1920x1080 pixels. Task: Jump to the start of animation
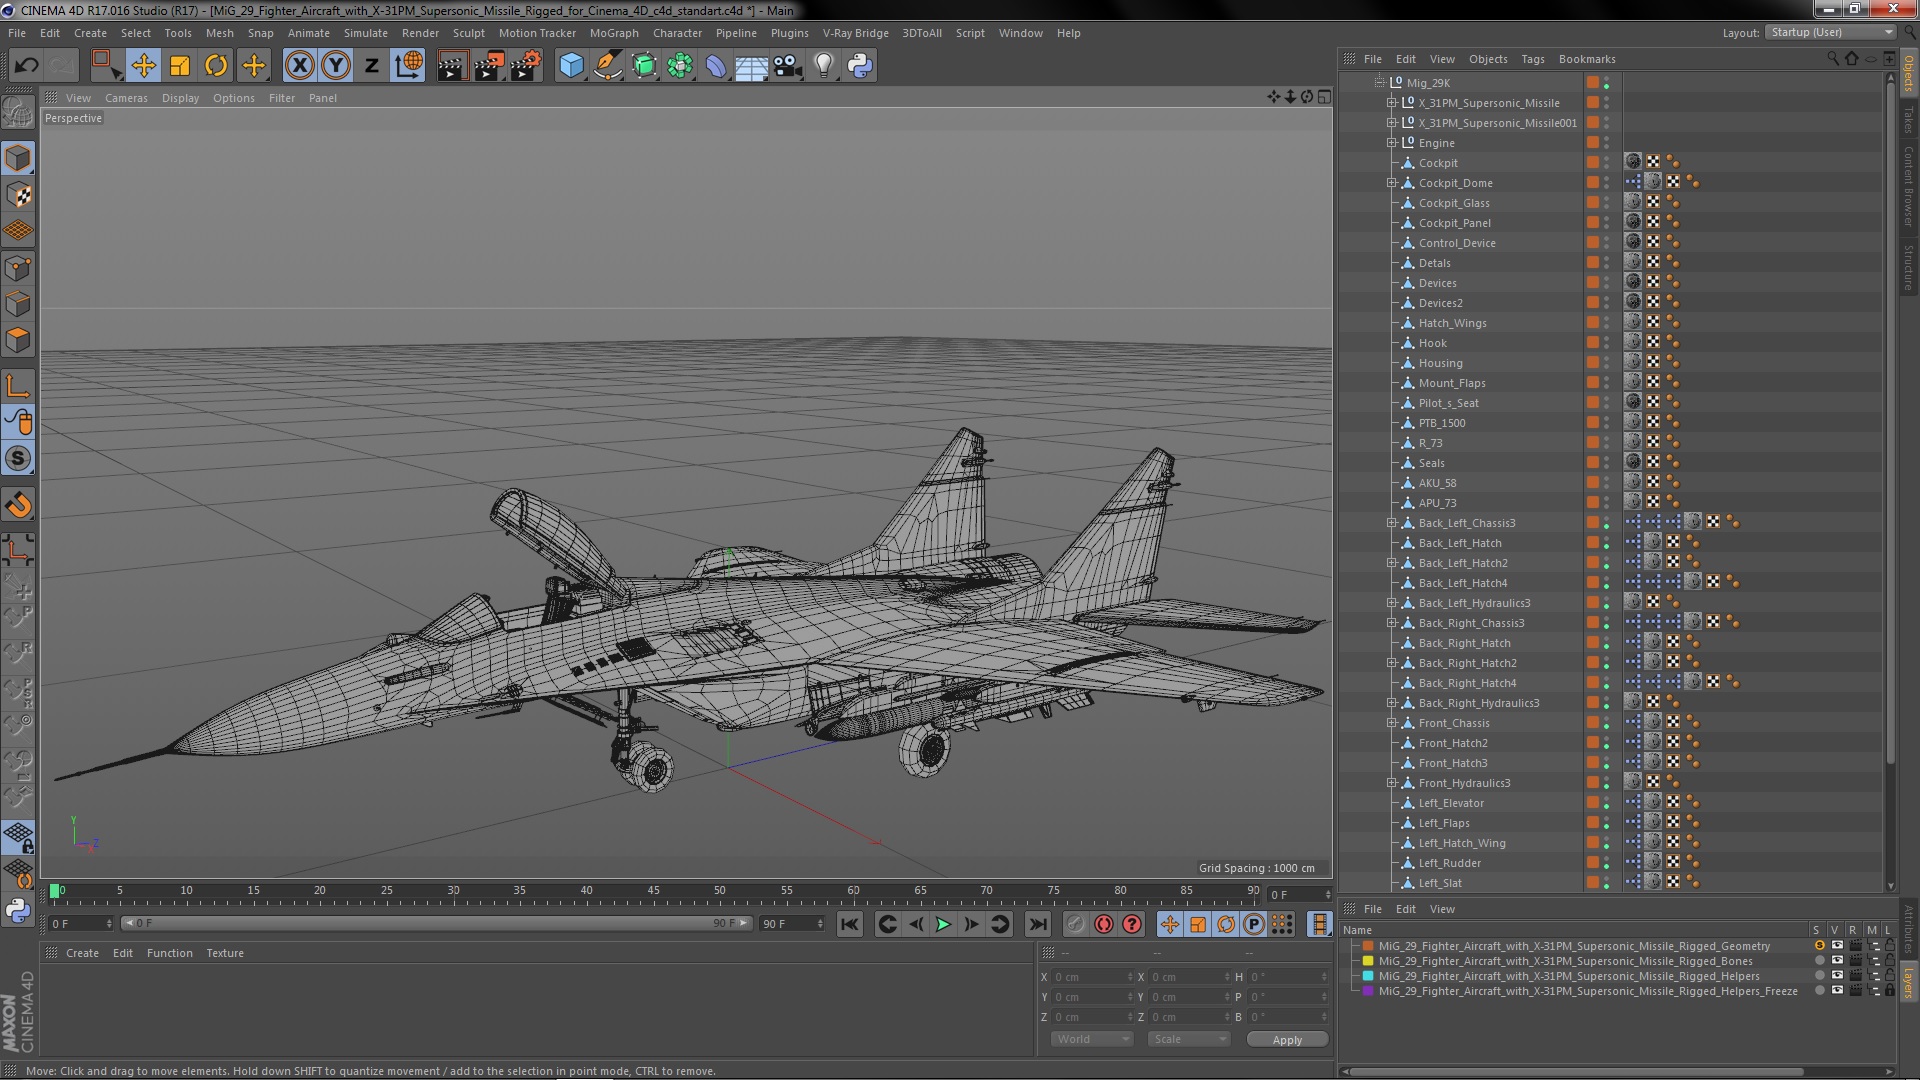tap(850, 925)
